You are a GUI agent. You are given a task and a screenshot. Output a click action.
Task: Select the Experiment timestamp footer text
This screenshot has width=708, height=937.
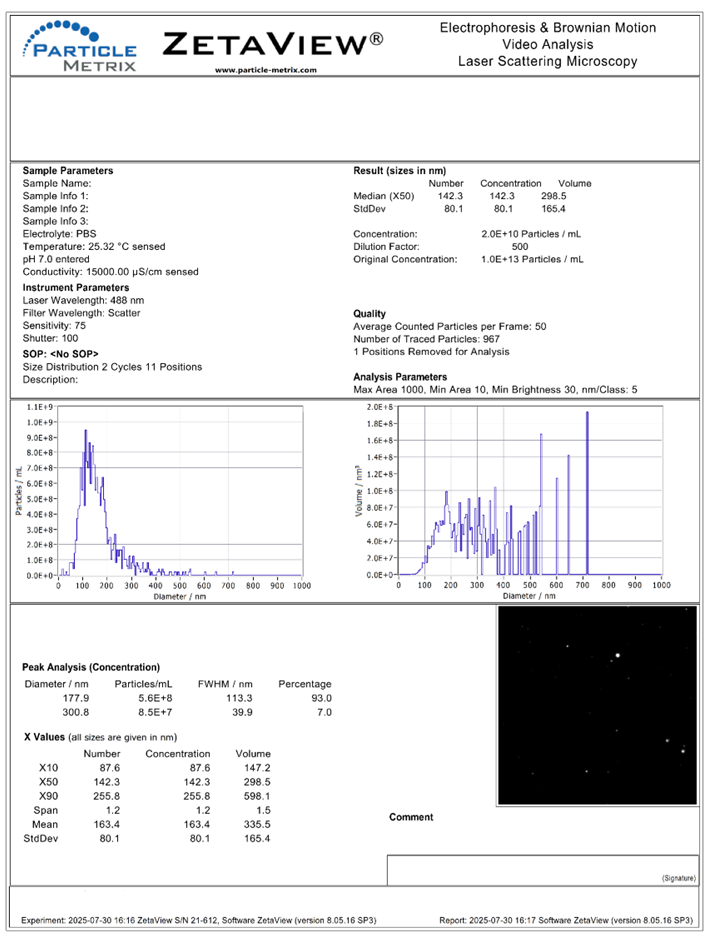click(198, 920)
